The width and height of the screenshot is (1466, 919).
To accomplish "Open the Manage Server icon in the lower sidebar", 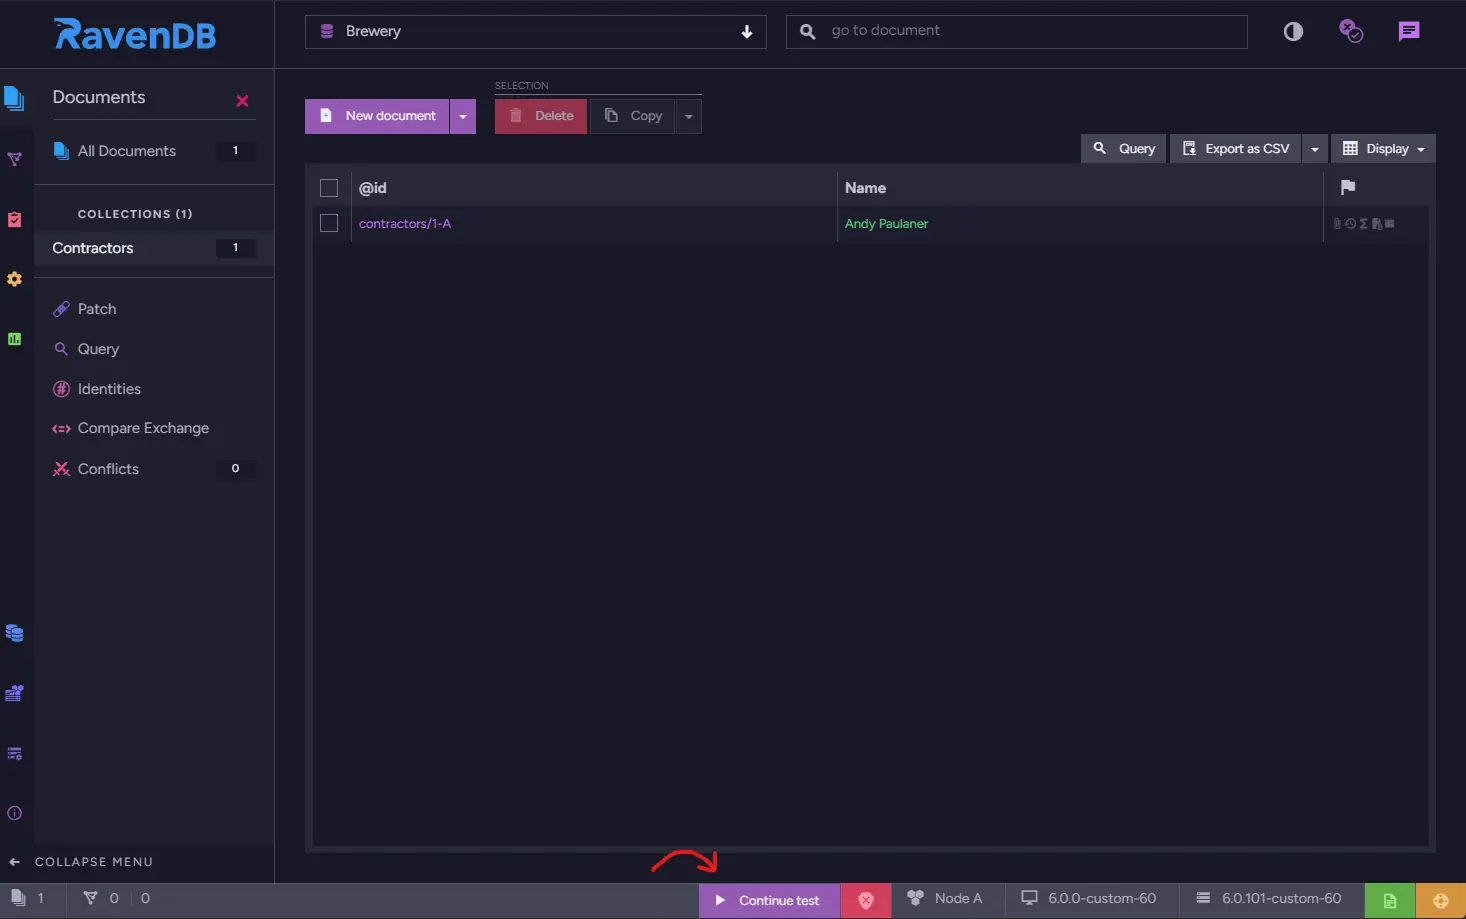I will click(14, 693).
